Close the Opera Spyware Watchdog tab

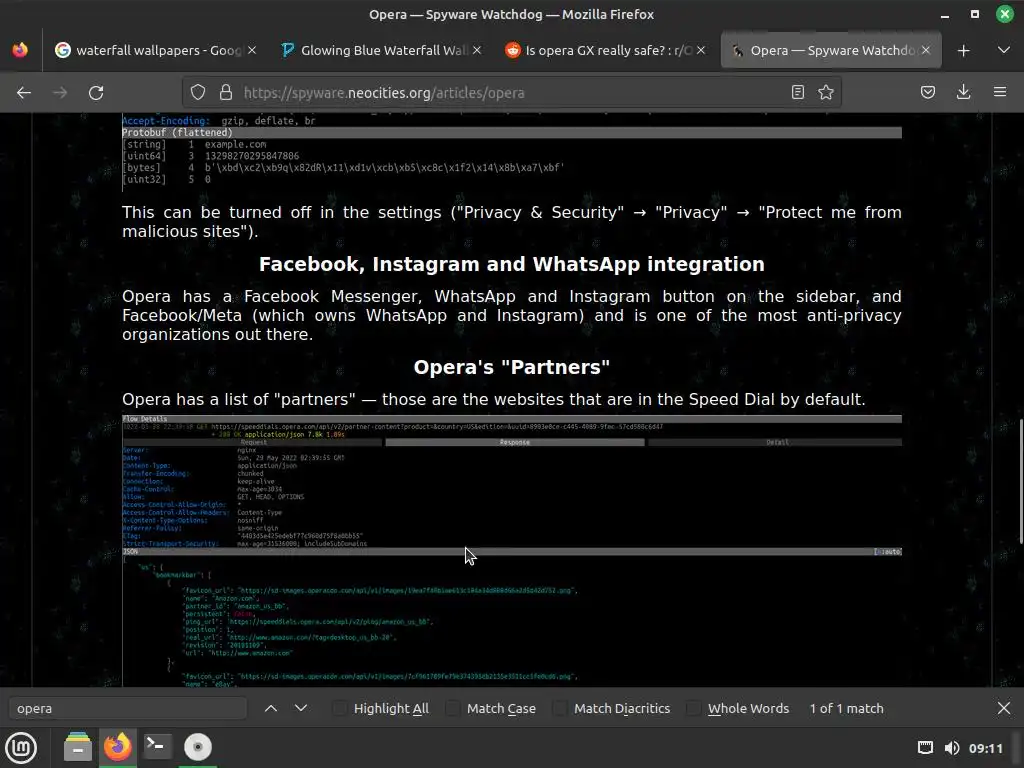point(925,50)
